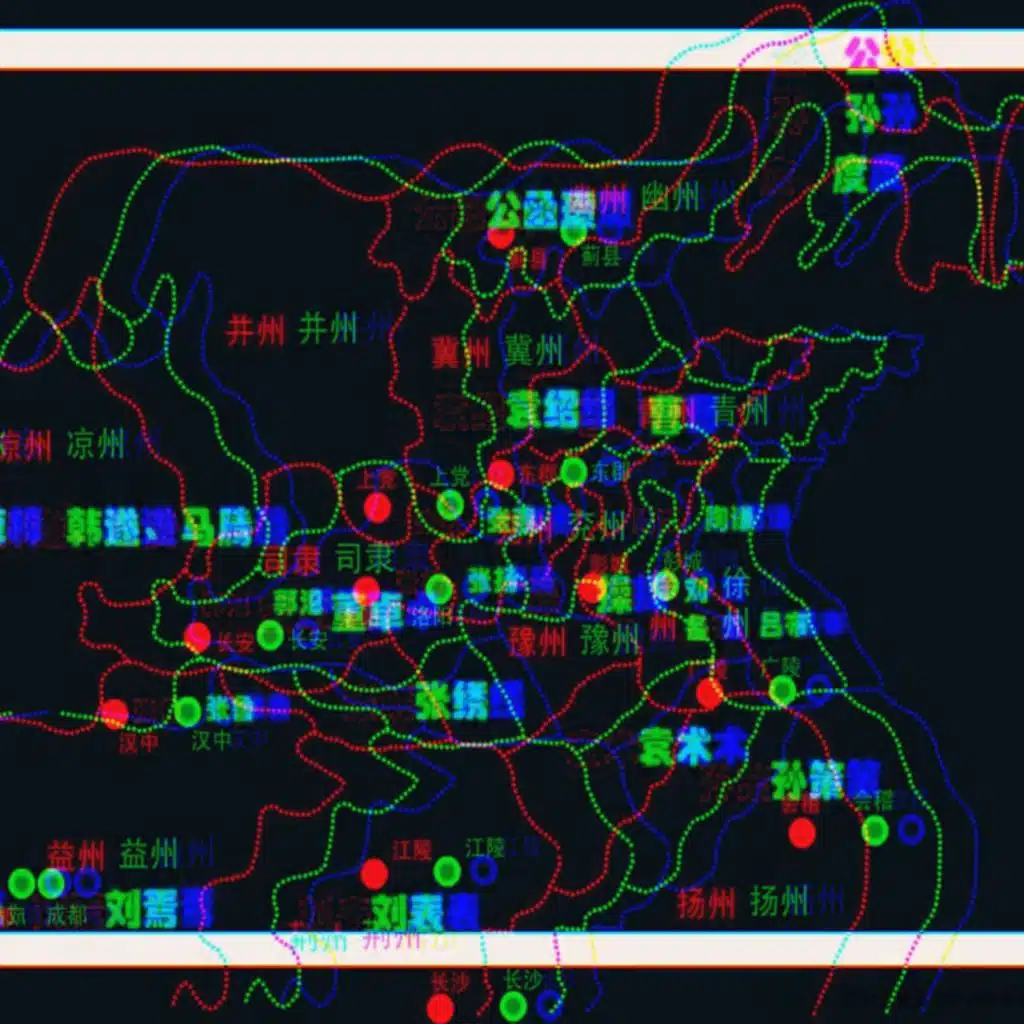Select the green 会稽 city marker

click(x=875, y=830)
